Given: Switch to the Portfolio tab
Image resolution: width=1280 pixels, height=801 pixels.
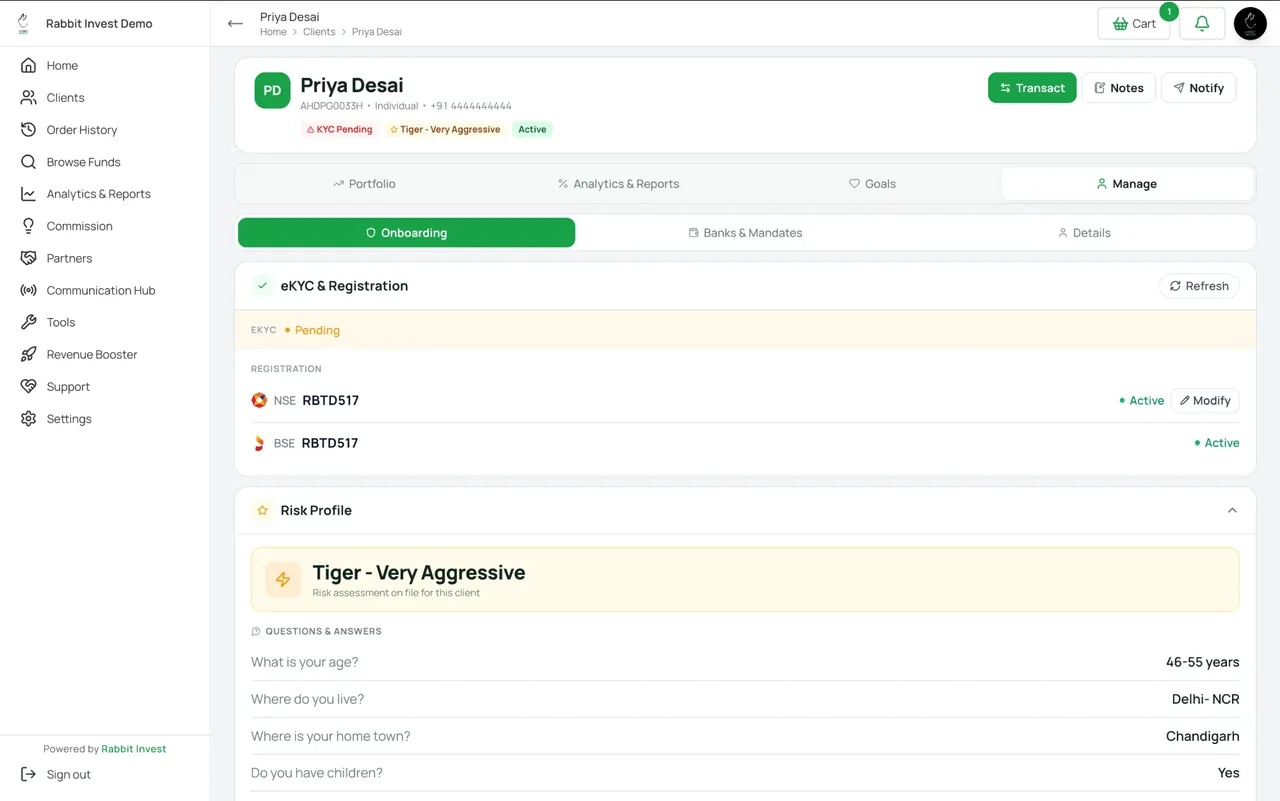Looking at the screenshot, I should point(364,184).
